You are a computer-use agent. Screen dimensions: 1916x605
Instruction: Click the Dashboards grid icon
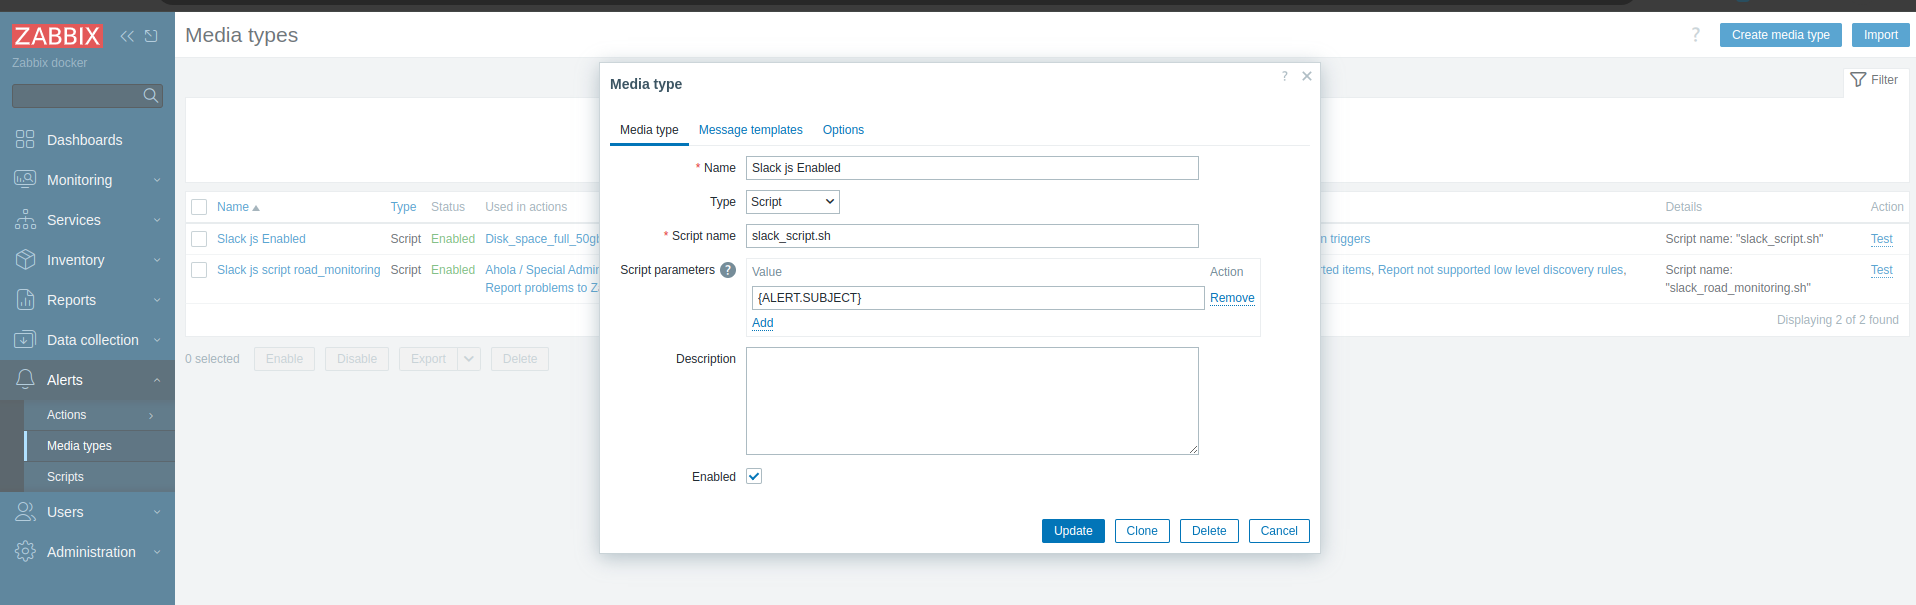pos(25,139)
